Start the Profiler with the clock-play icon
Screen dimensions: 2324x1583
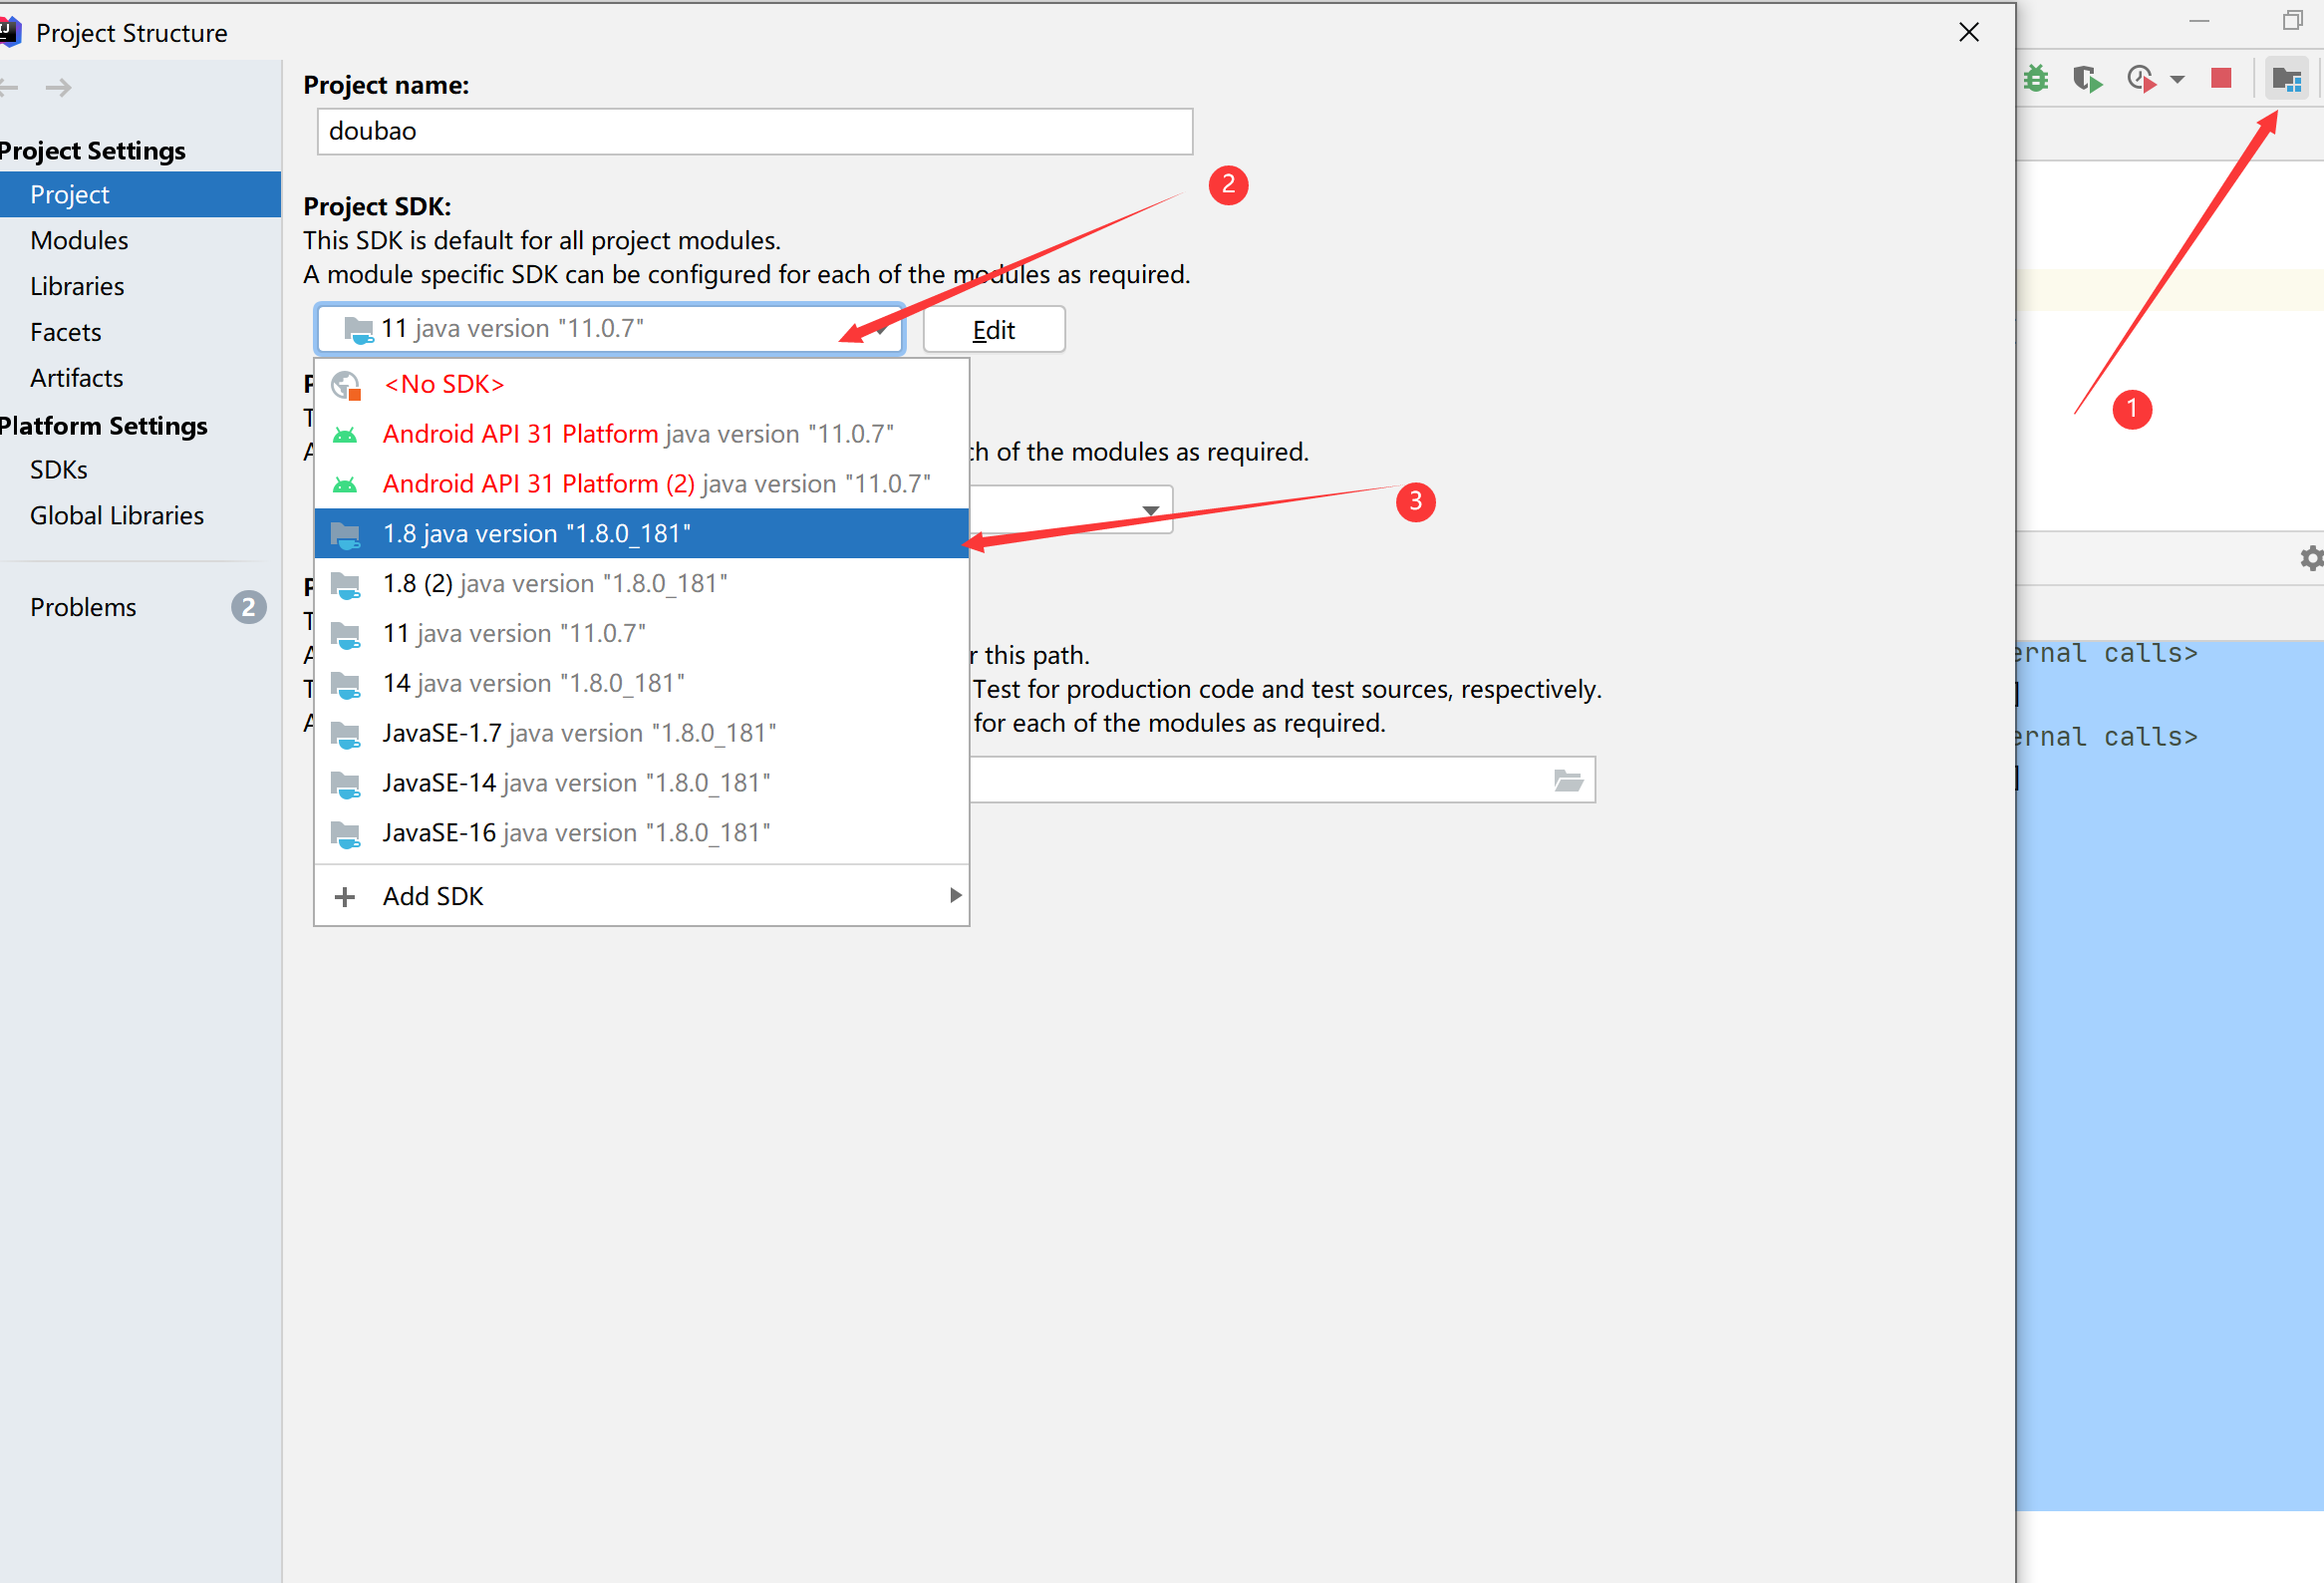tap(2141, 78)
